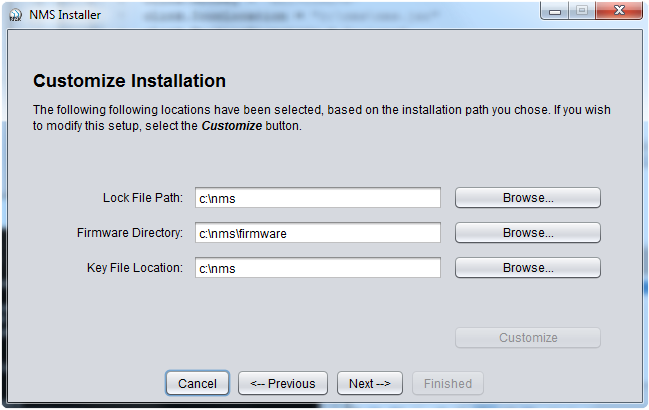The image size is (649, 410).
Task: Click the Firmware Directory label
Action: [x=130, y=233]
